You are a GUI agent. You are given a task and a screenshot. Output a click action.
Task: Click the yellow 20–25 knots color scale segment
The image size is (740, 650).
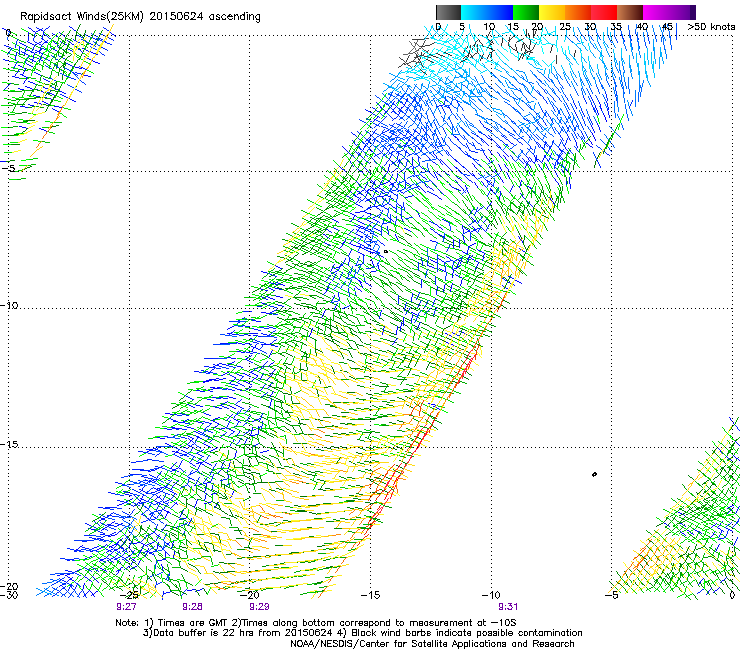[x=552, y=12]
